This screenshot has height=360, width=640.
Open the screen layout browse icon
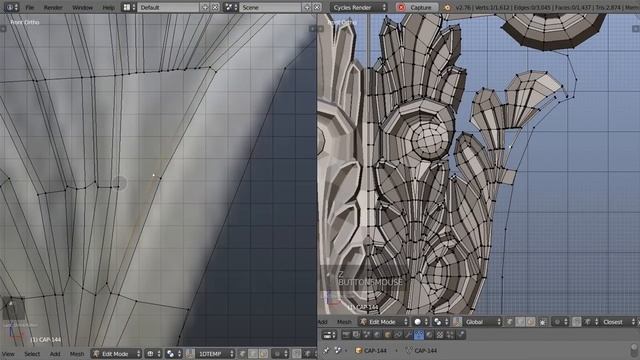pos(129,7)
